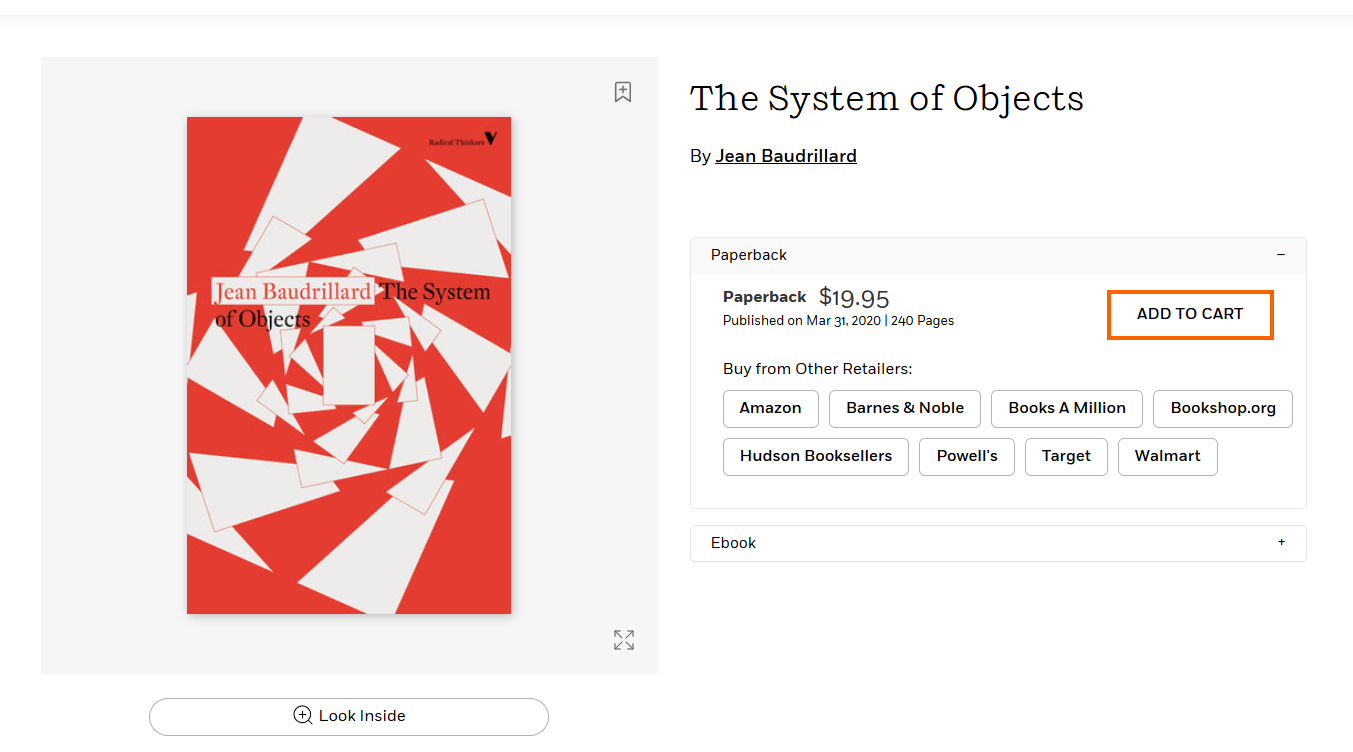Go to Bookshop.org retailer

click(x=1222, y=408)
